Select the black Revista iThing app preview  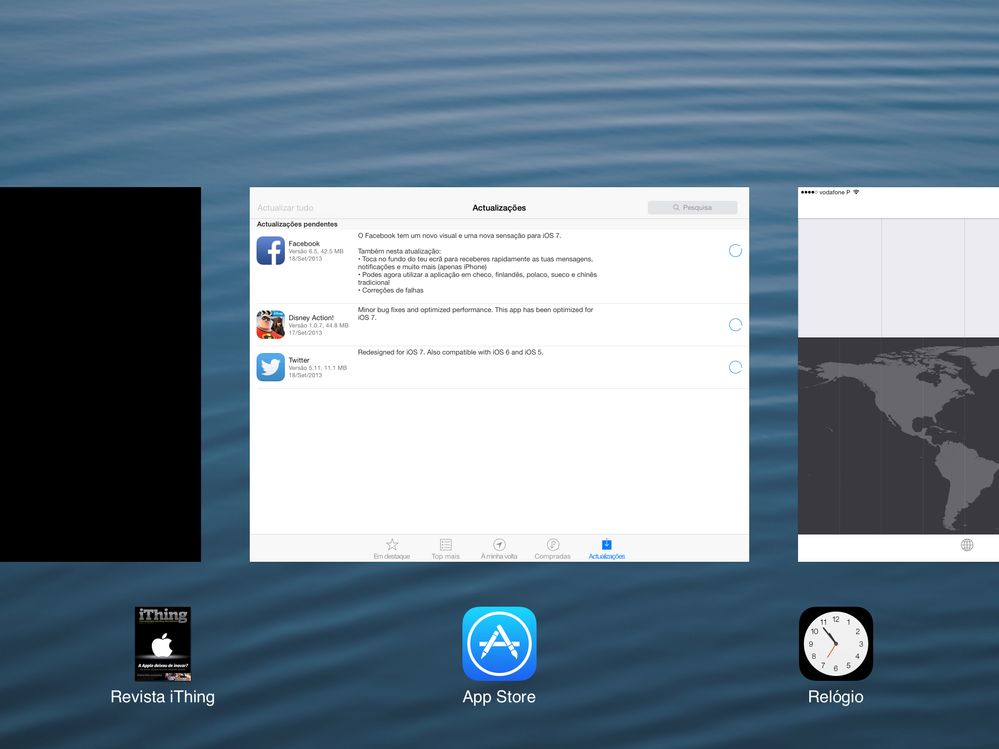click(x=100, y=374)
